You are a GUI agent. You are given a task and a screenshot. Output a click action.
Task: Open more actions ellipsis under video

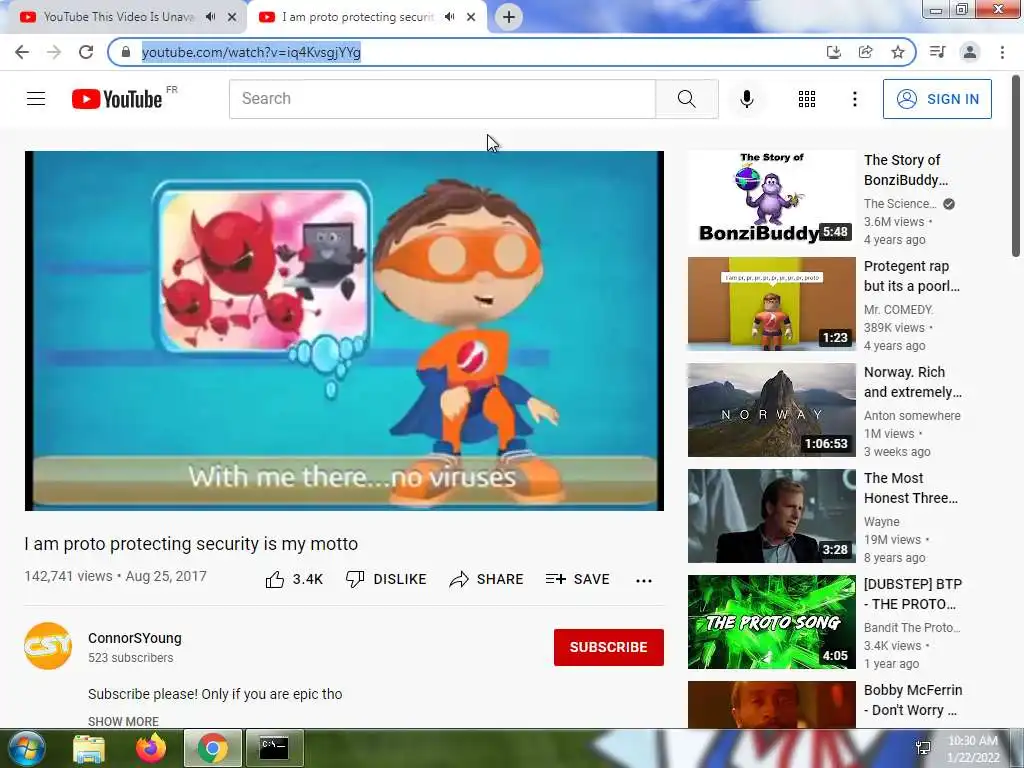point(644,581)
